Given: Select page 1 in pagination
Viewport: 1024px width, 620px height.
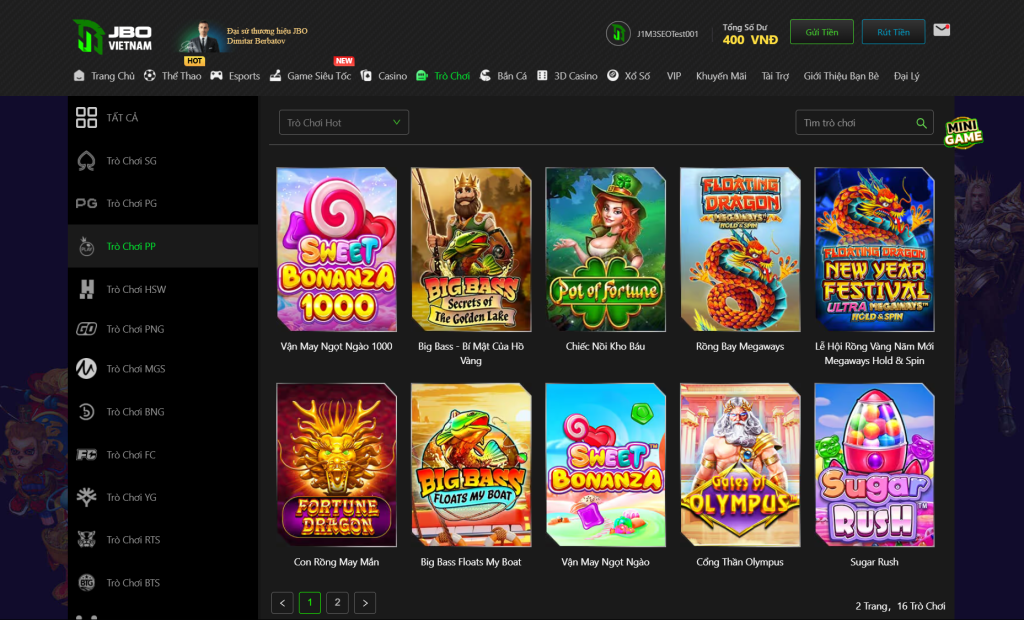Looking at the screenshot, I should 310,602.
